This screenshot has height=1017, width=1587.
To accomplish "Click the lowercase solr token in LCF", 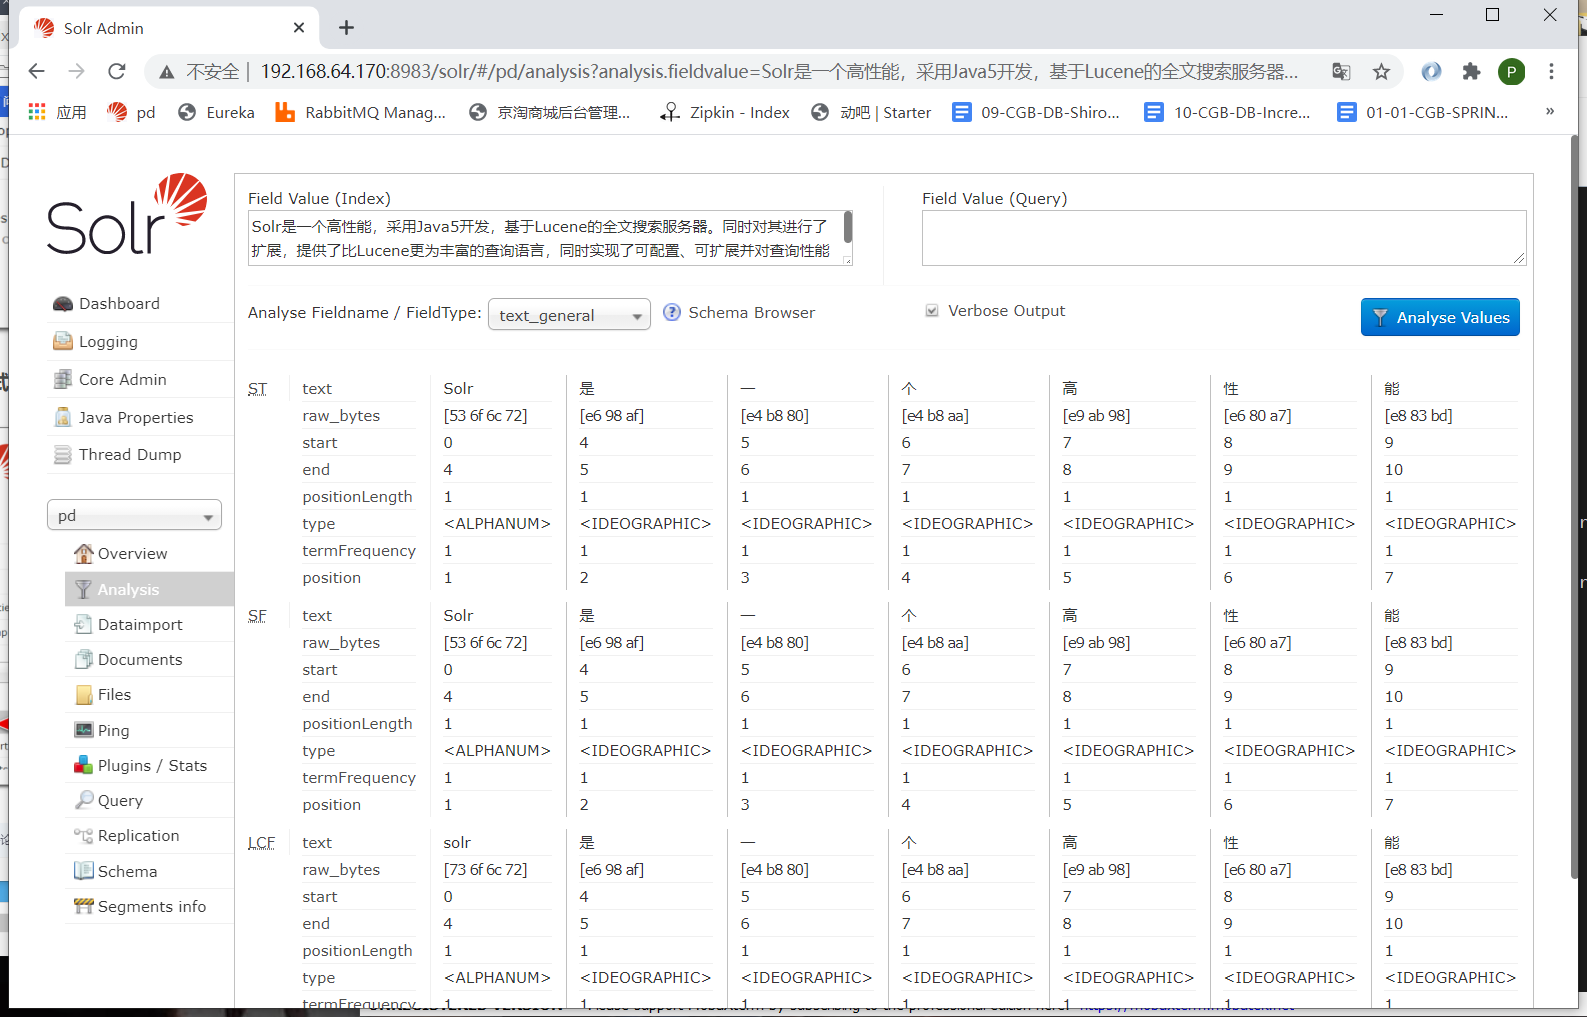I will tap(457, 843).
